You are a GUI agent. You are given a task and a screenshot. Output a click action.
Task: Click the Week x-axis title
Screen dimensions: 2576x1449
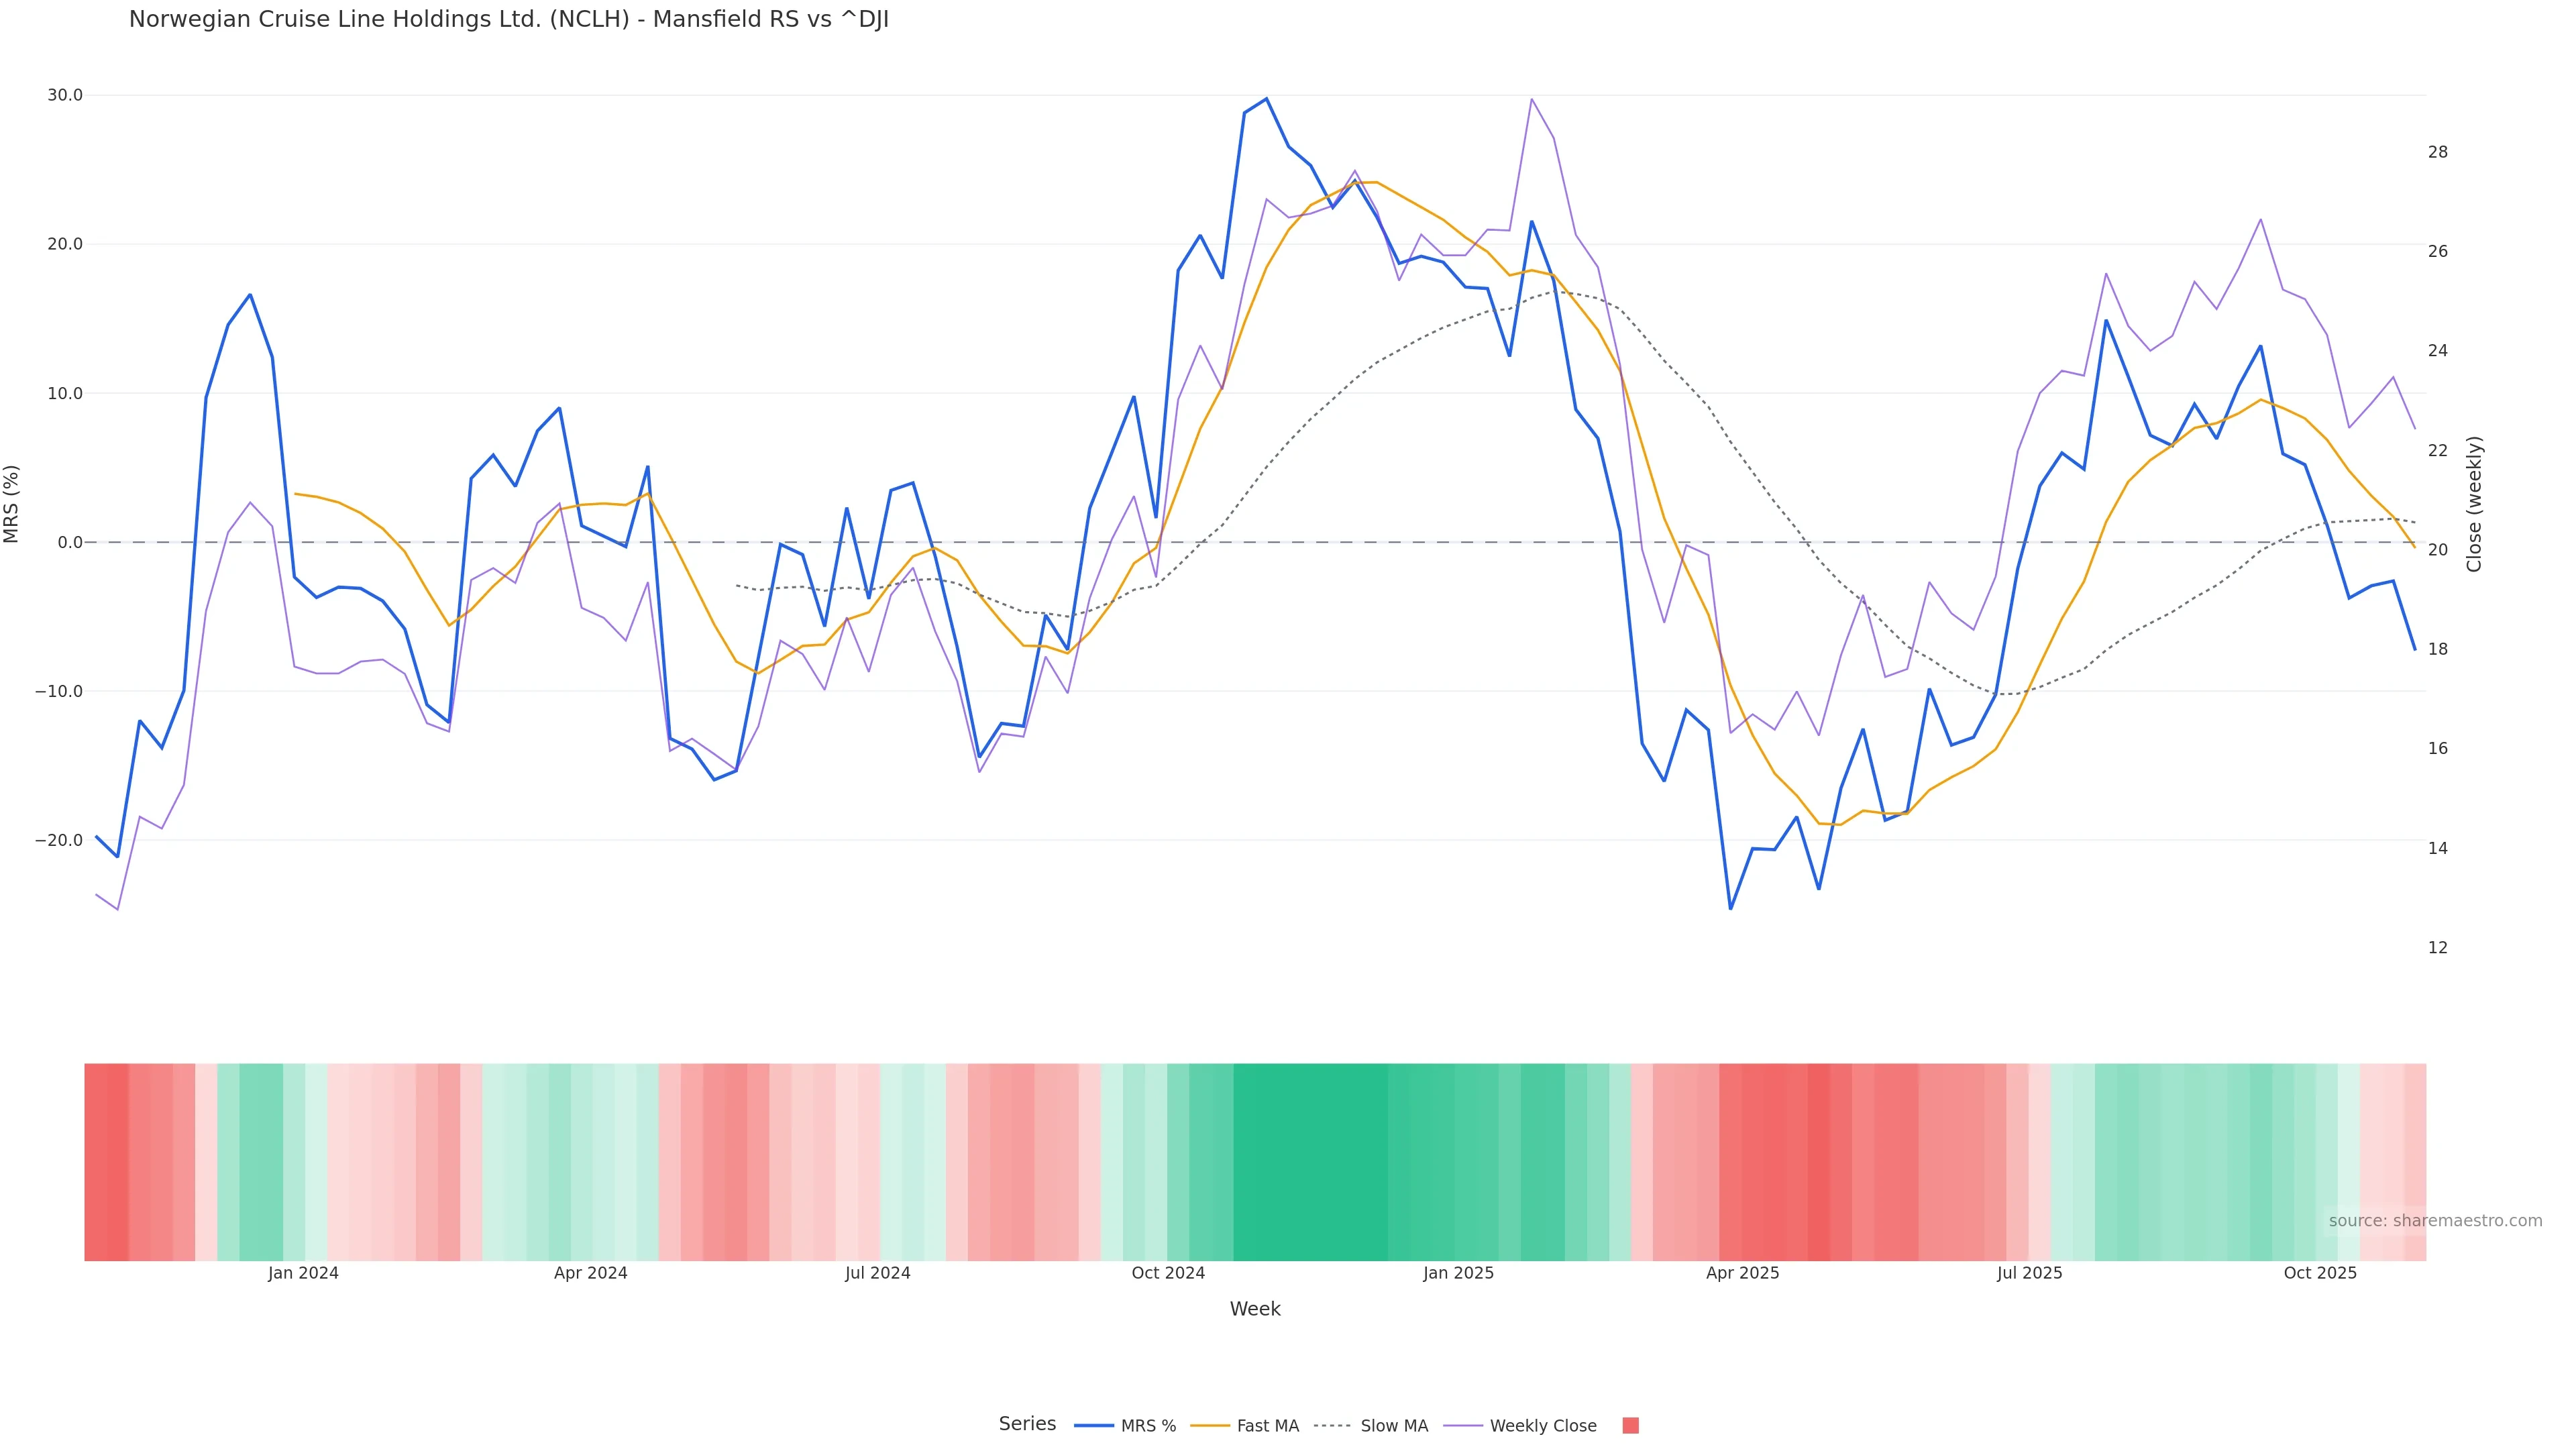coord(1255,1309)
